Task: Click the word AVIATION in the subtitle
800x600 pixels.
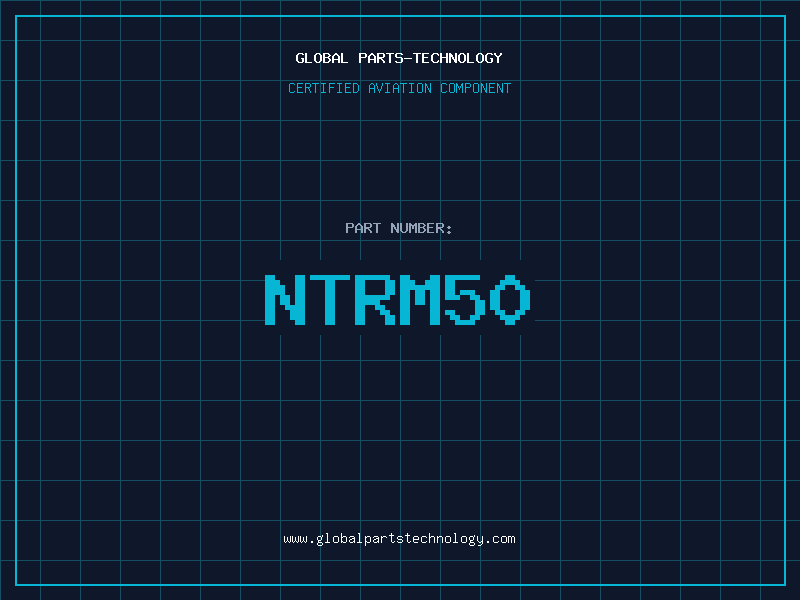Action: coord(401,88)
